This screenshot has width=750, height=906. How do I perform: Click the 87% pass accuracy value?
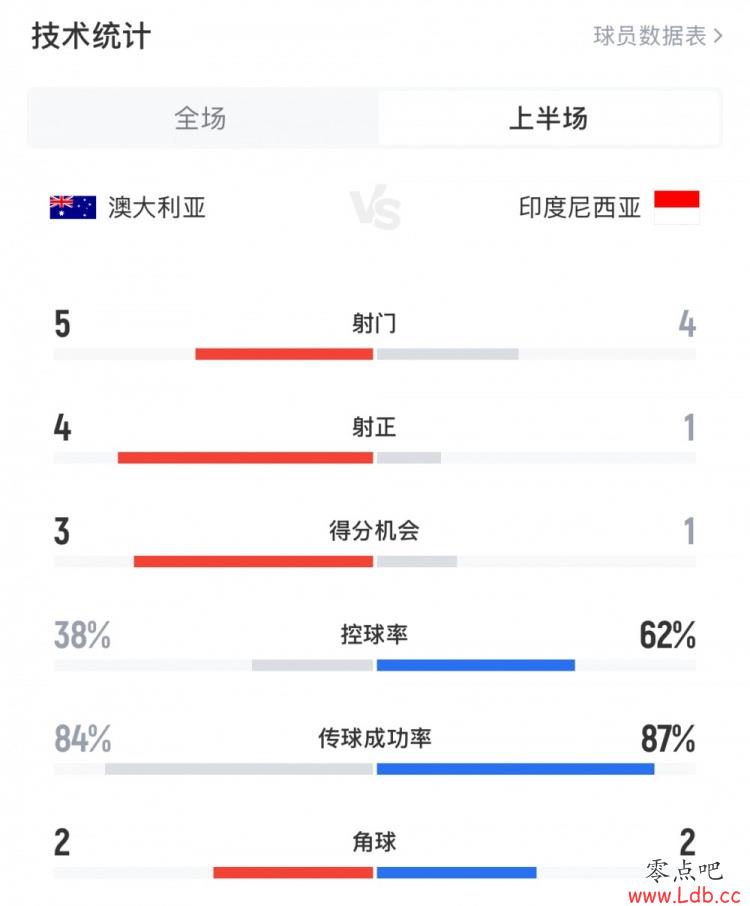[x=667, y=739]
